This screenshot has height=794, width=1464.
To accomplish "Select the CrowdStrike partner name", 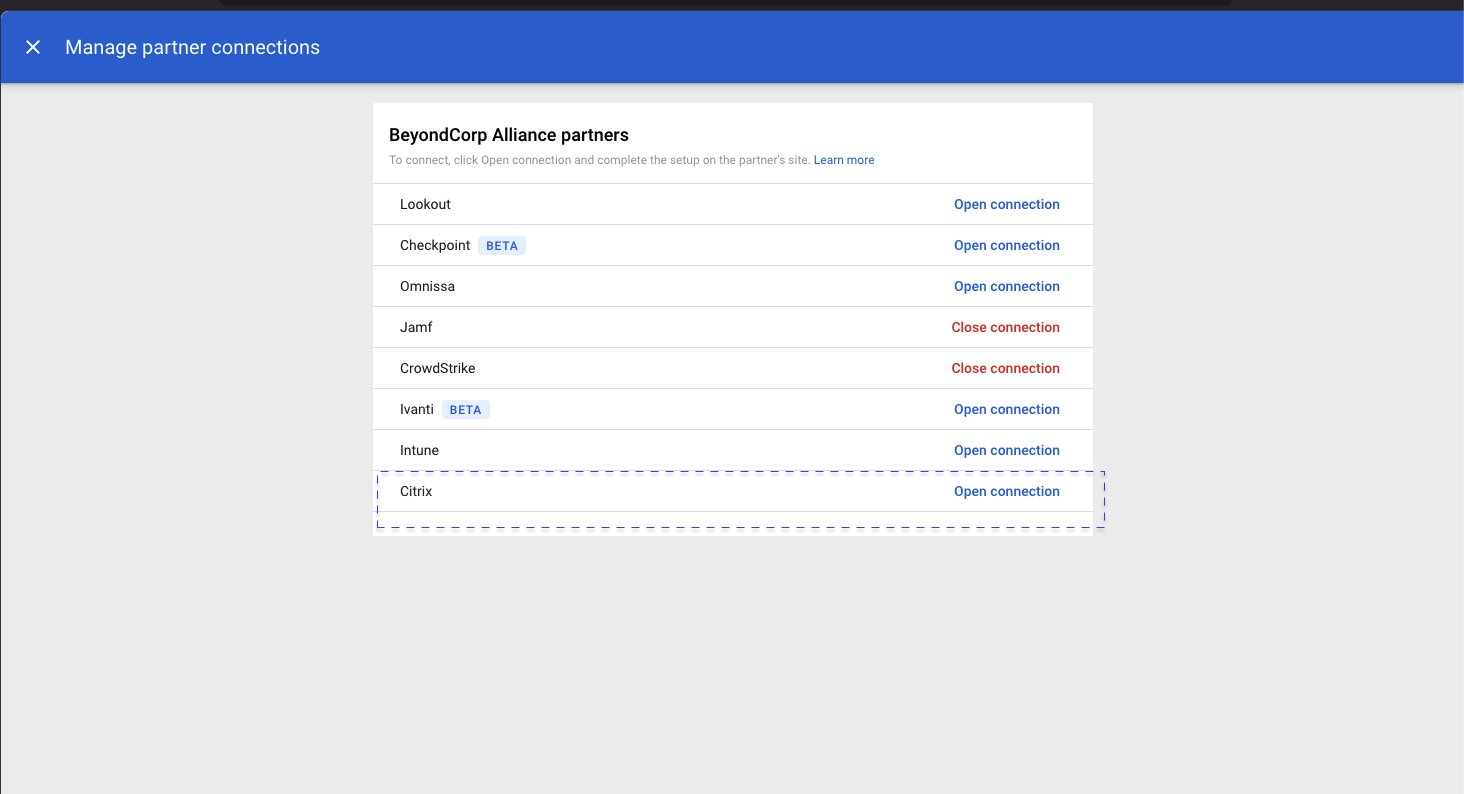I will [x=437, y=368].
